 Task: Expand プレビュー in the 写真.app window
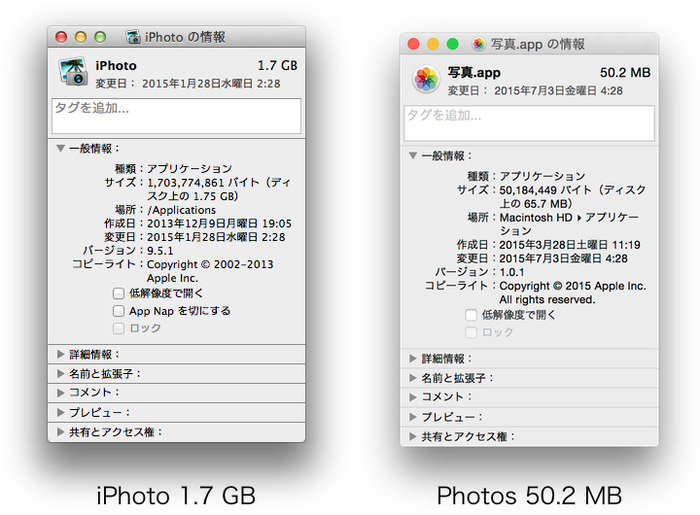pos(413,417)
